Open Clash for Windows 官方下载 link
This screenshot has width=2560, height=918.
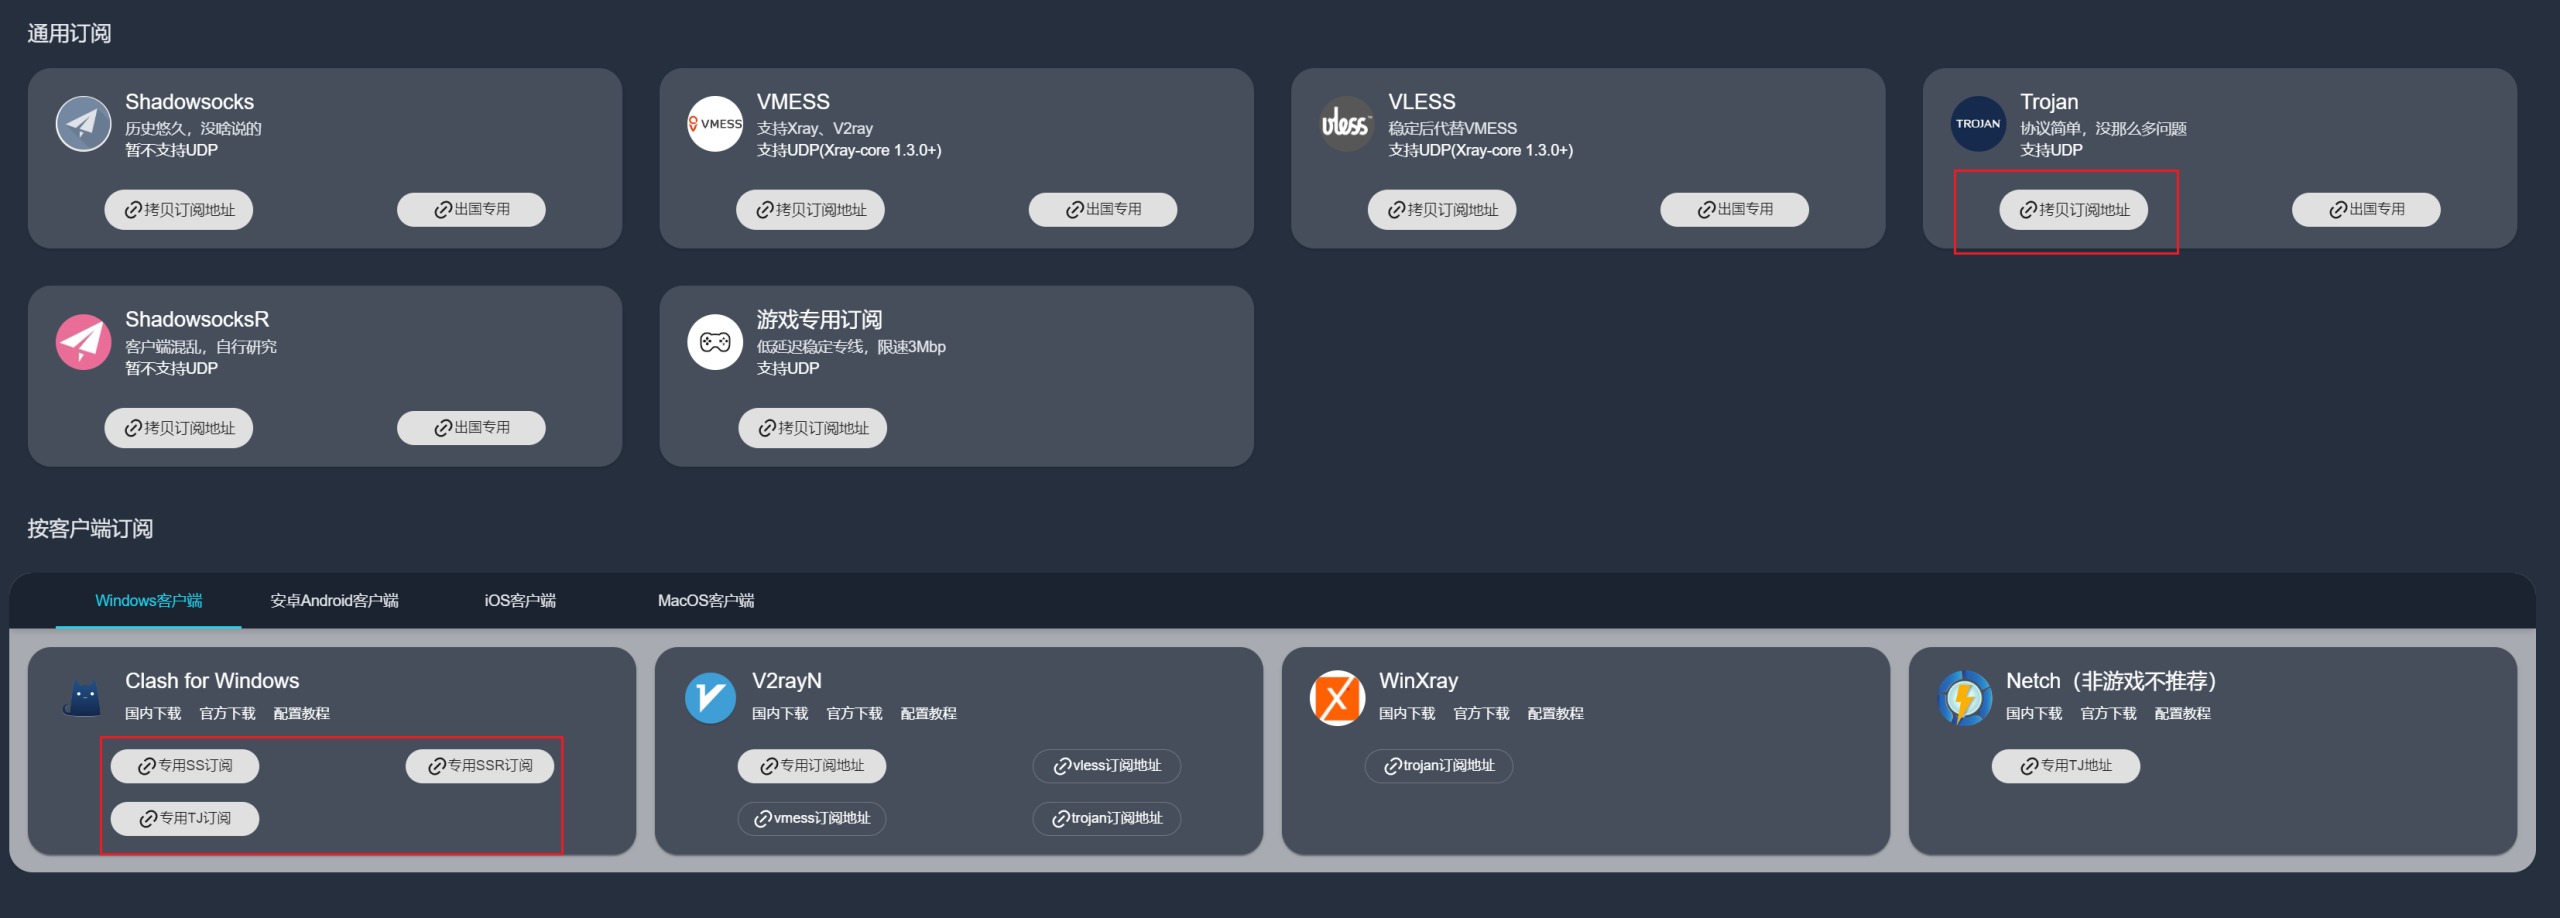[x=227, y=714]
